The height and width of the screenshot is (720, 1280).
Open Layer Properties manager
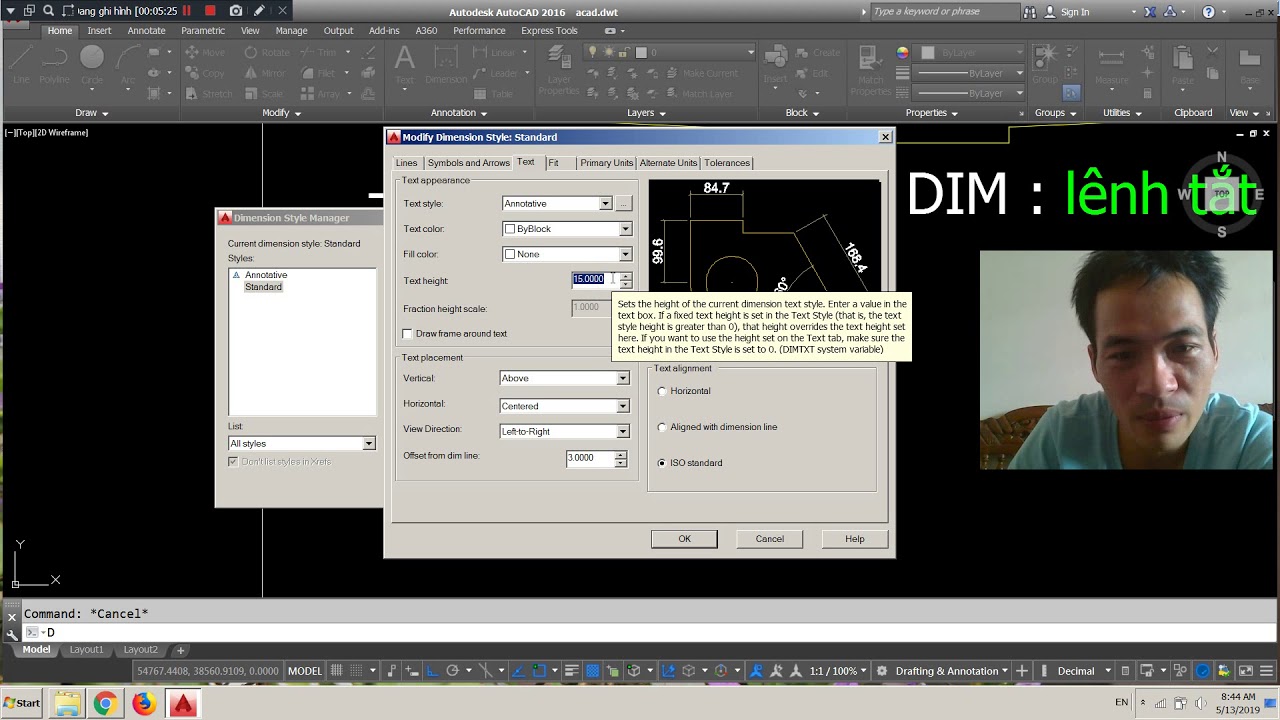point(559,70)
